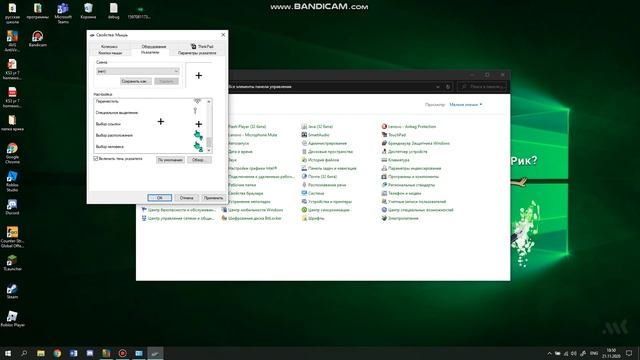Switch to the Параметры указателя tab
The height and width of the screenshot is (360, 640).
[x=197, y=53]
